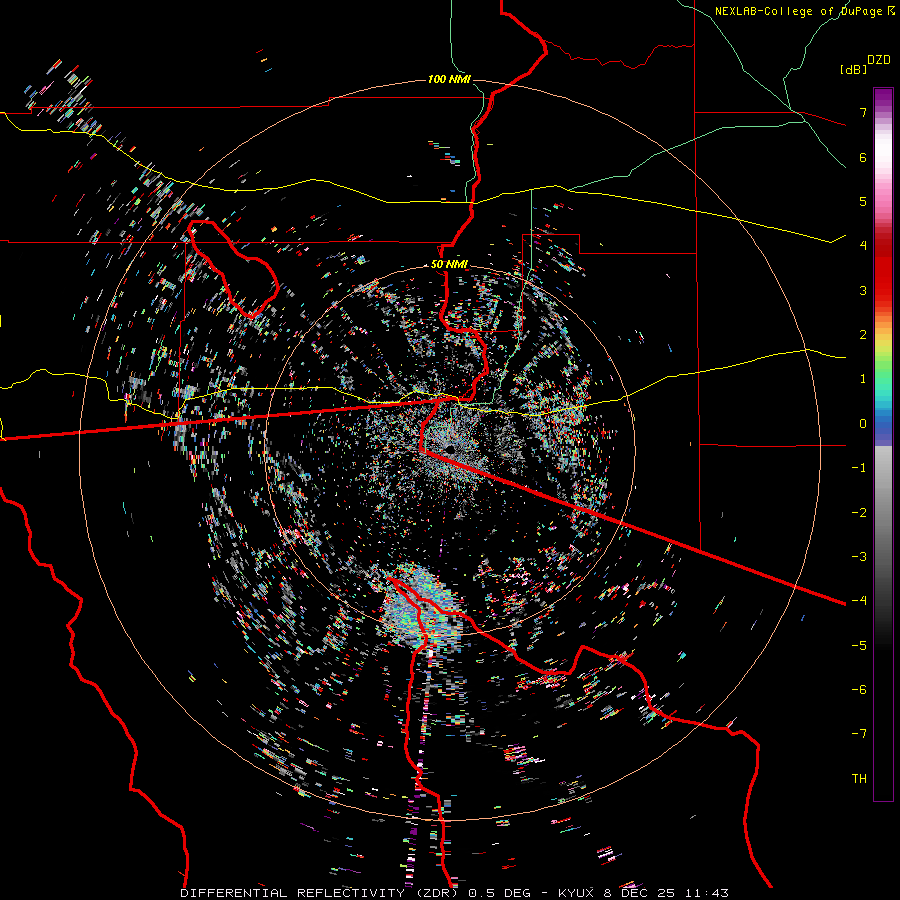Screen dimensions: 900x900
Task: Click the -1 dB scale label
Action: (859, 468)
